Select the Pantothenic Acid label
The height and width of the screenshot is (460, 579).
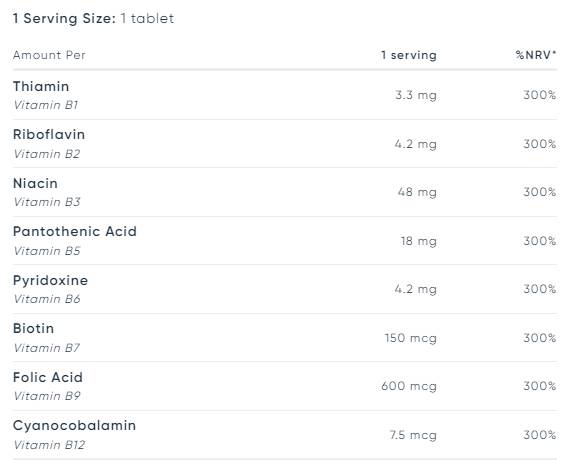(x=75, y=231)
